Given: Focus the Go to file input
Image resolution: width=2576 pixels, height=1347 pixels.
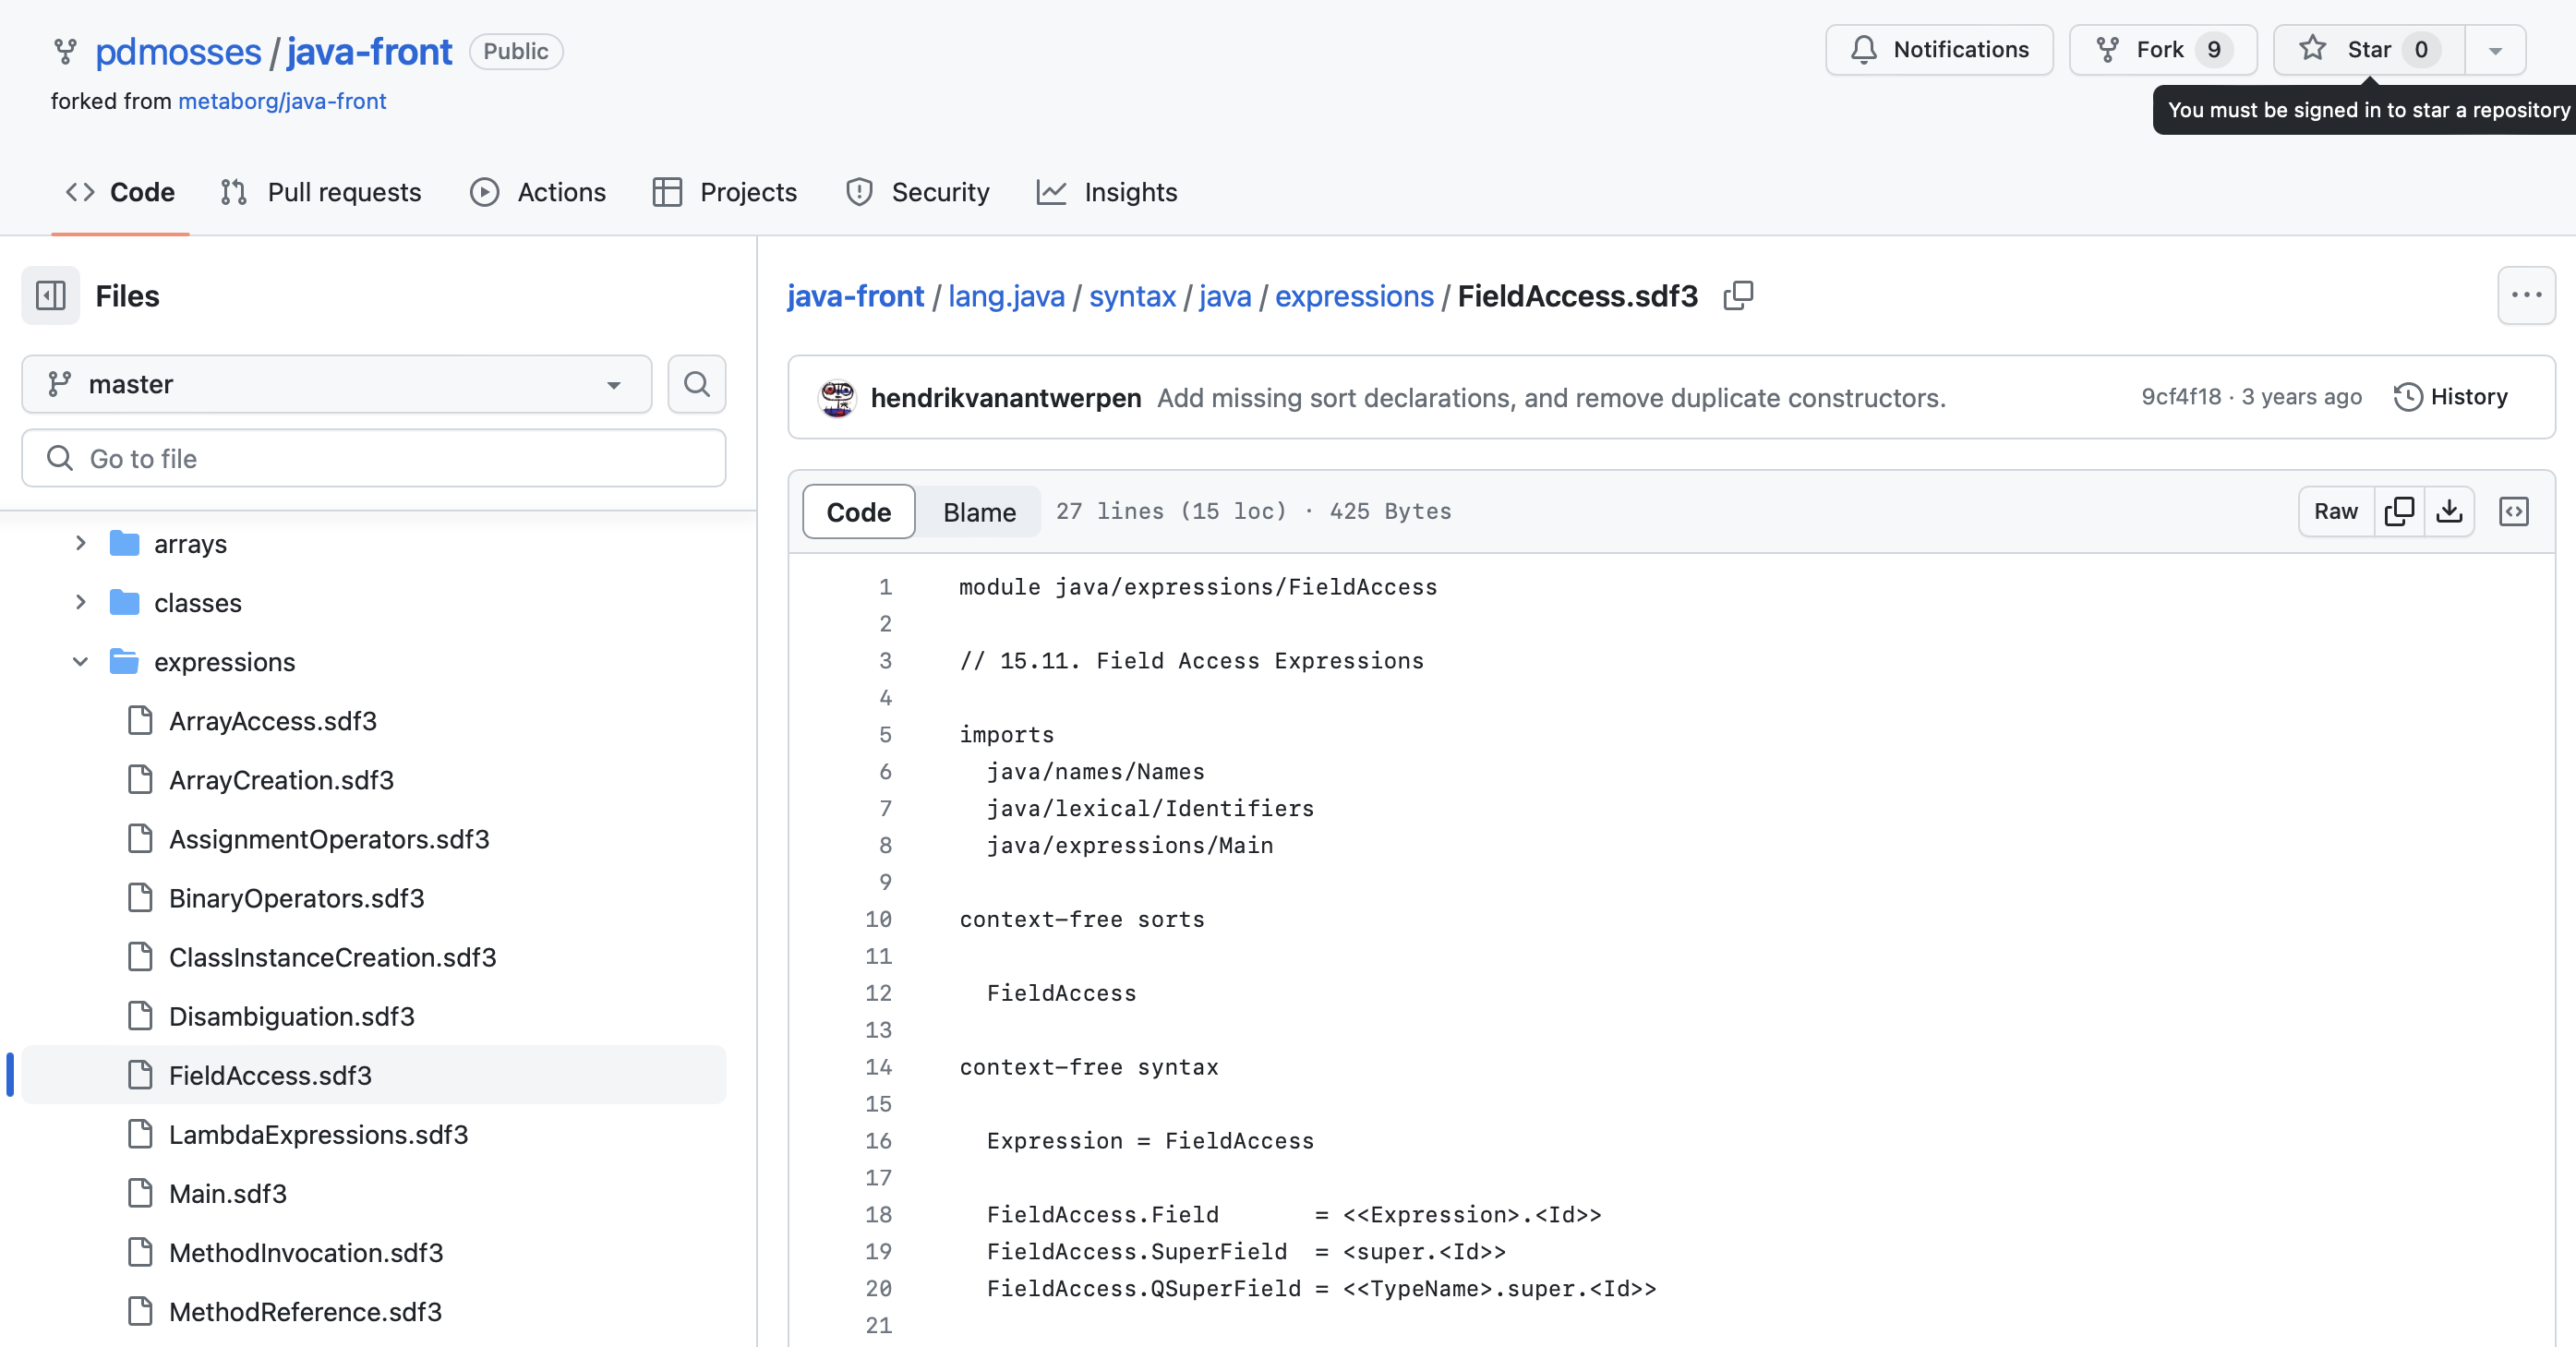Looking at the screenshot, I should coord(374,458).
